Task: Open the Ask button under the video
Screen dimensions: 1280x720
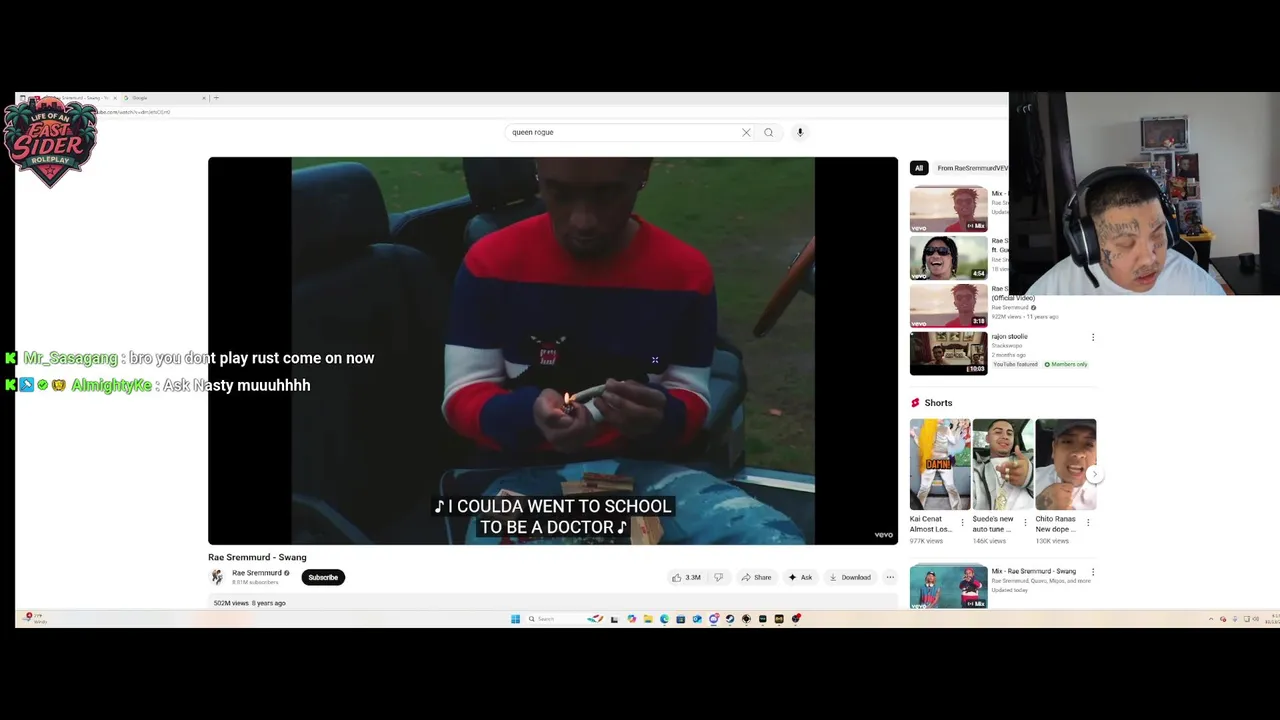Action: (x=800, y=577)
